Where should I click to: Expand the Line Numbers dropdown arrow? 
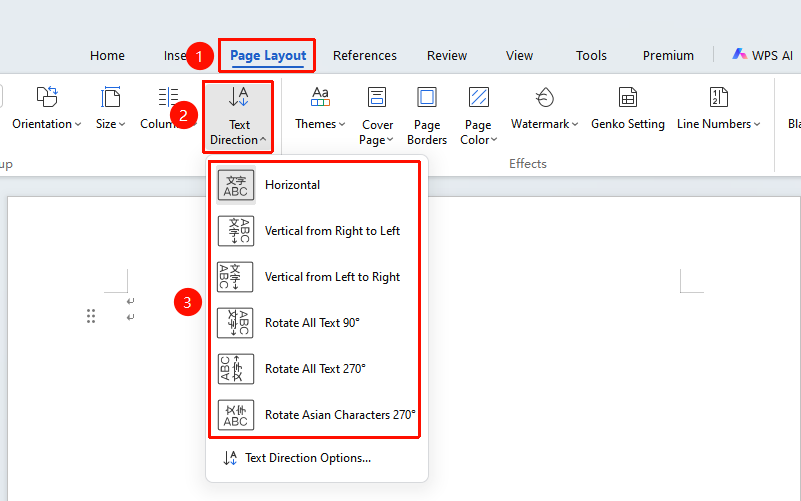click(x=757, y=124)
